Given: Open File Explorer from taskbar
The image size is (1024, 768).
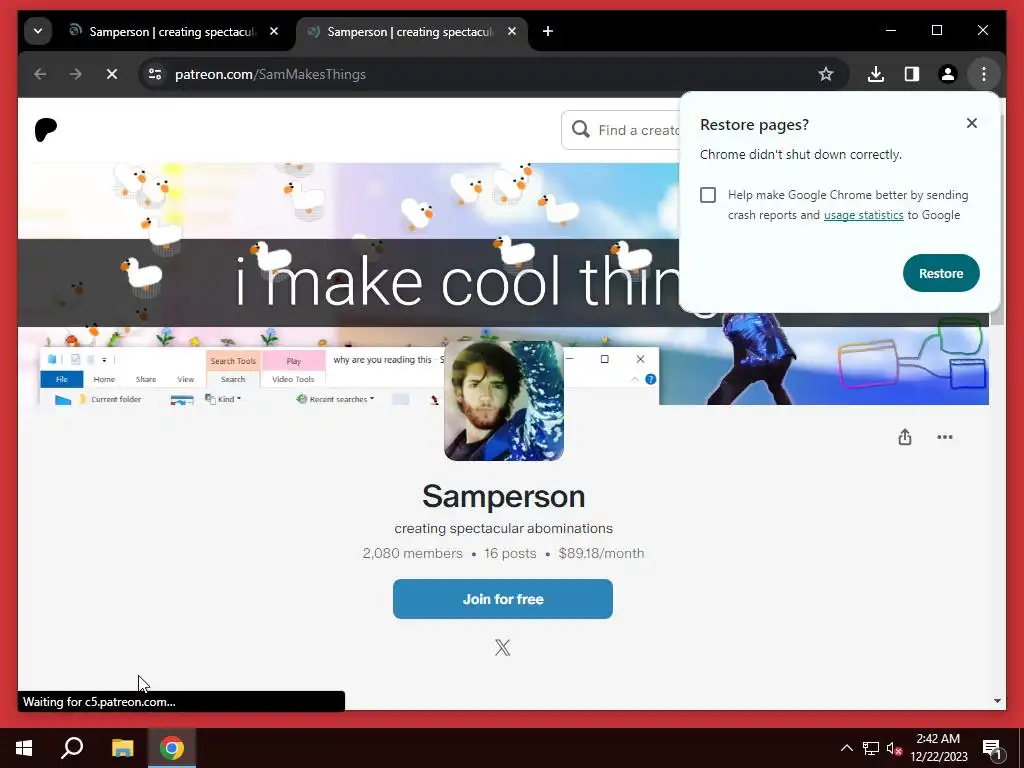Looking at the screenshot, I should pyautogui.click(x=122, y=748).
